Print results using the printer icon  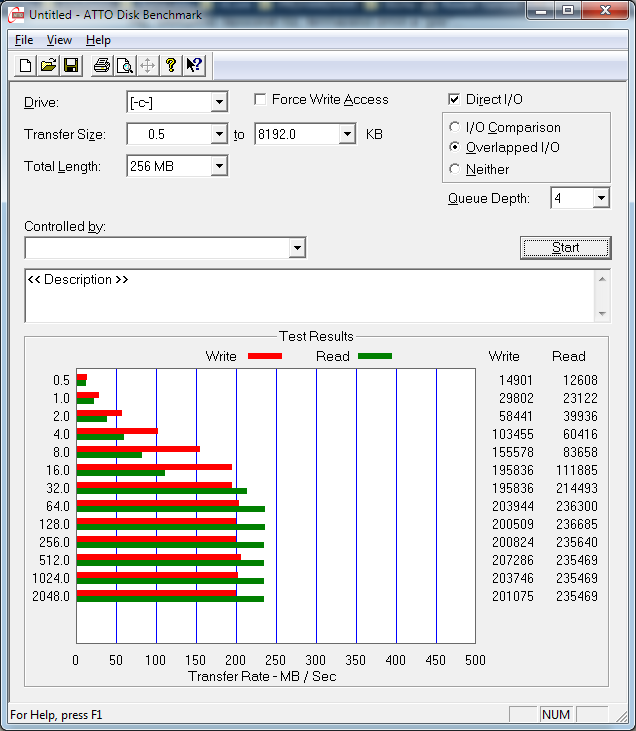tap(102, 65)
